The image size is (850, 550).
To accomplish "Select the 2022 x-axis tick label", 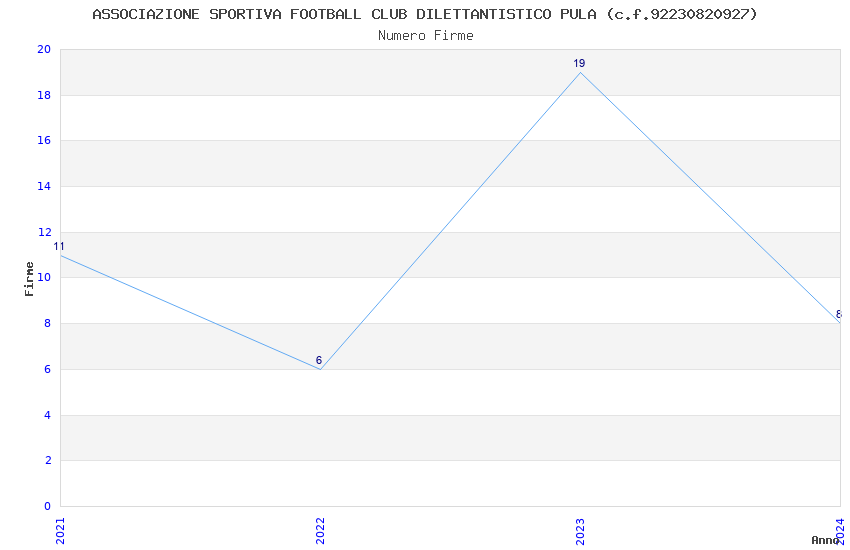I will click(x=320, y=530).
